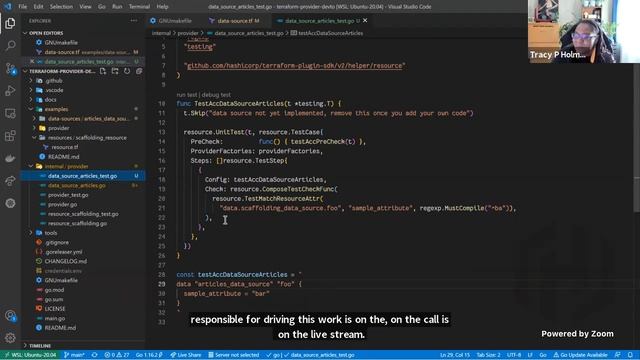Open CHANGELOG.md in explorer
The image size is (640, 360).
[66, 261]
